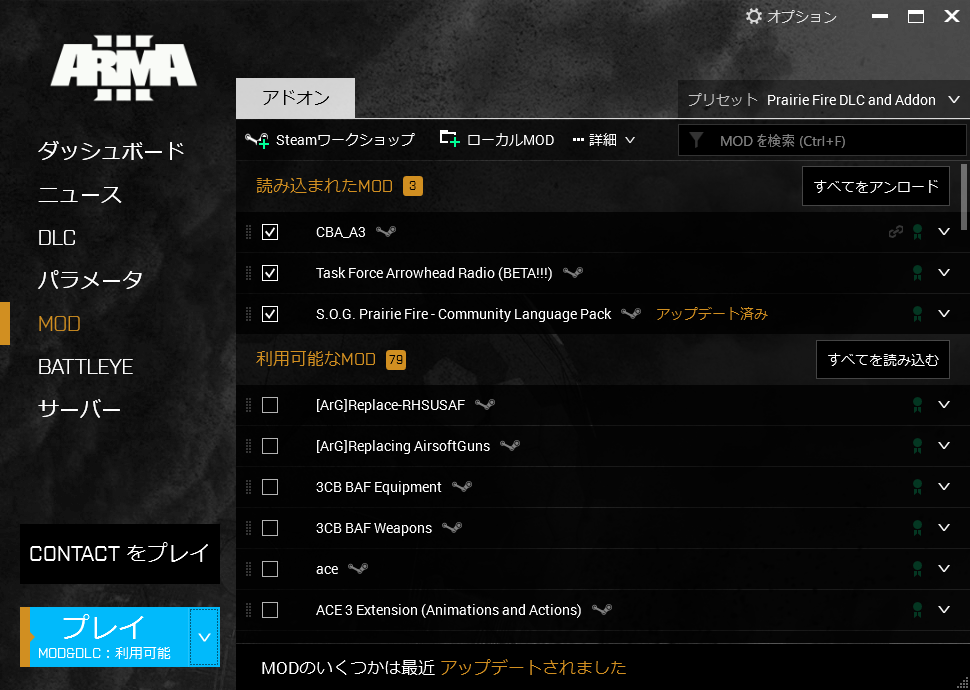The height and width of the screenshot is (690, 970).
Task: Click Steamワークショップ to add mods
Action: [330, 140]
